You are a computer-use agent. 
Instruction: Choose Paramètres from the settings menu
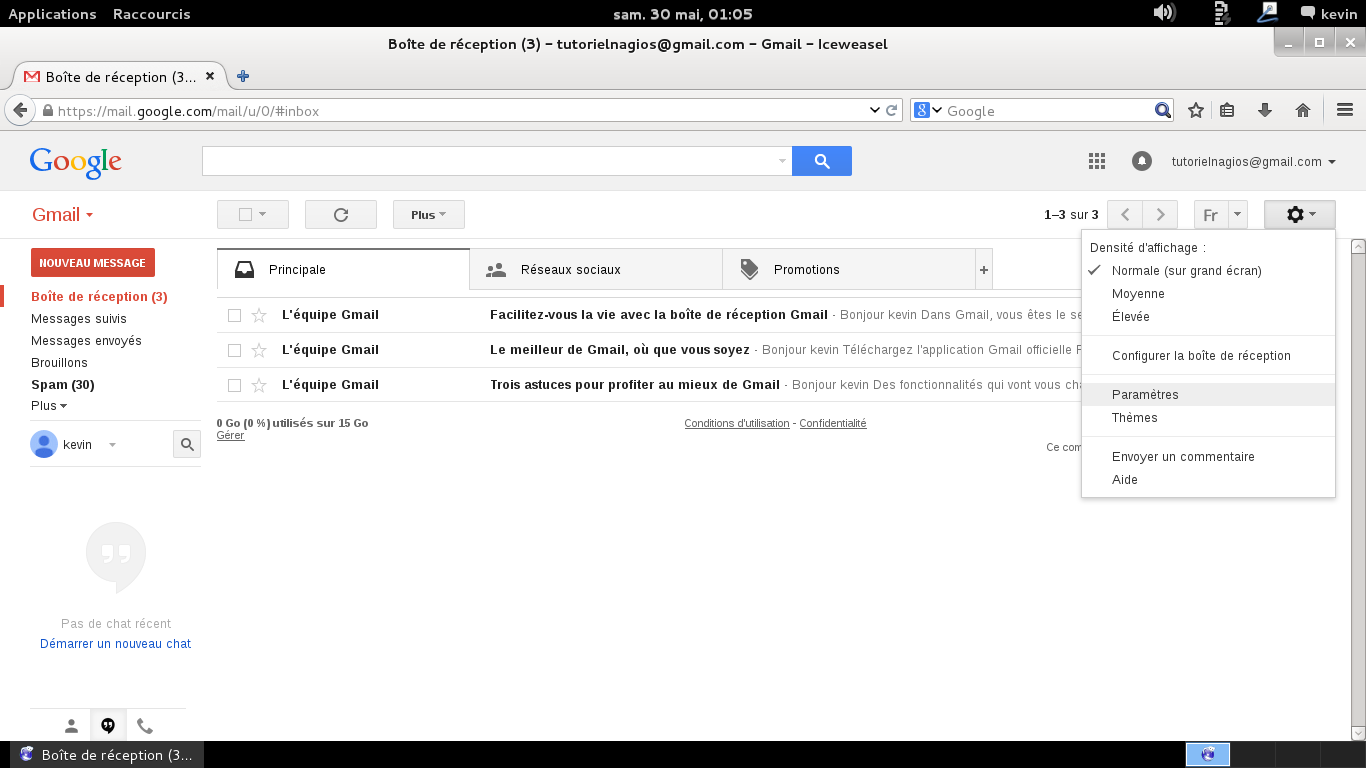tap(1208, 395)
